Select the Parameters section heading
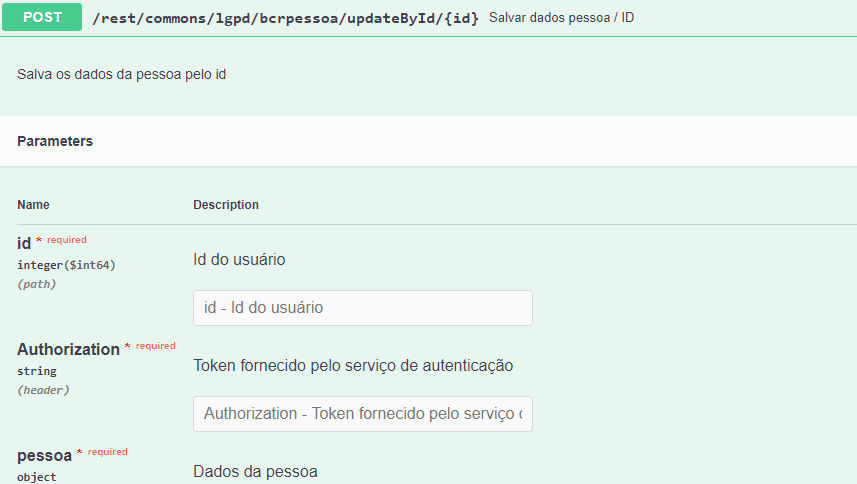Viewport: 857px width, 484px height. 55,141
